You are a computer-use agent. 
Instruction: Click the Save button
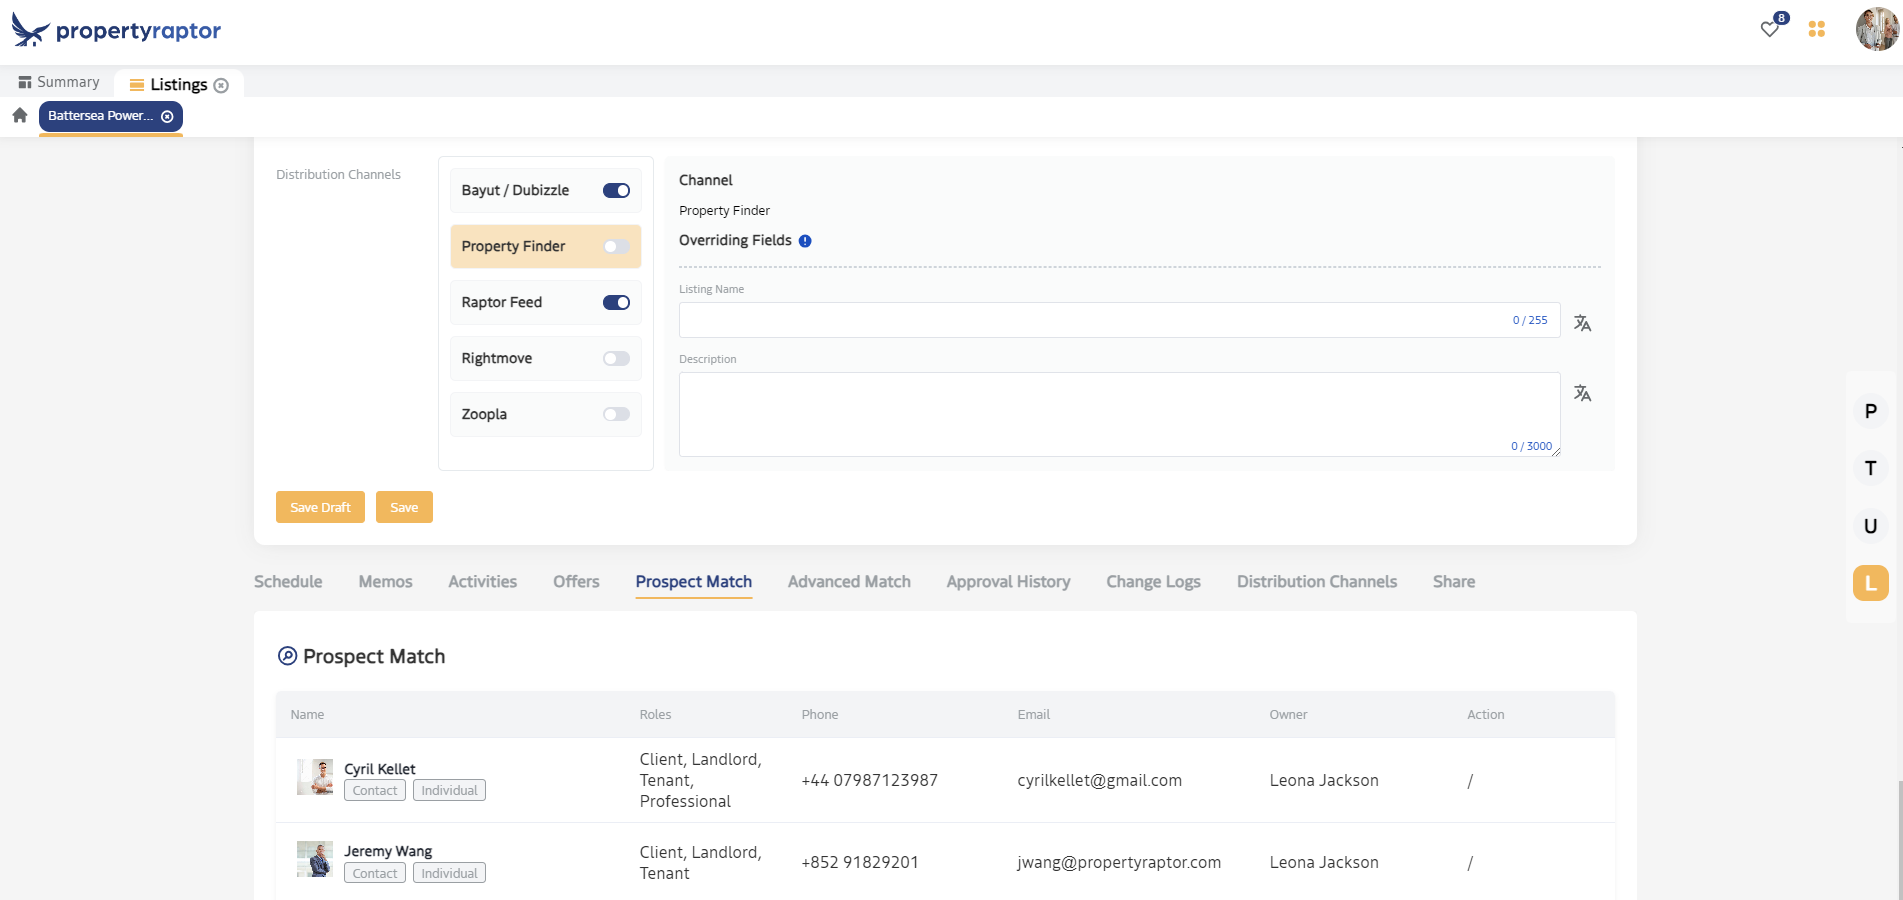click(x=404, y=507)
